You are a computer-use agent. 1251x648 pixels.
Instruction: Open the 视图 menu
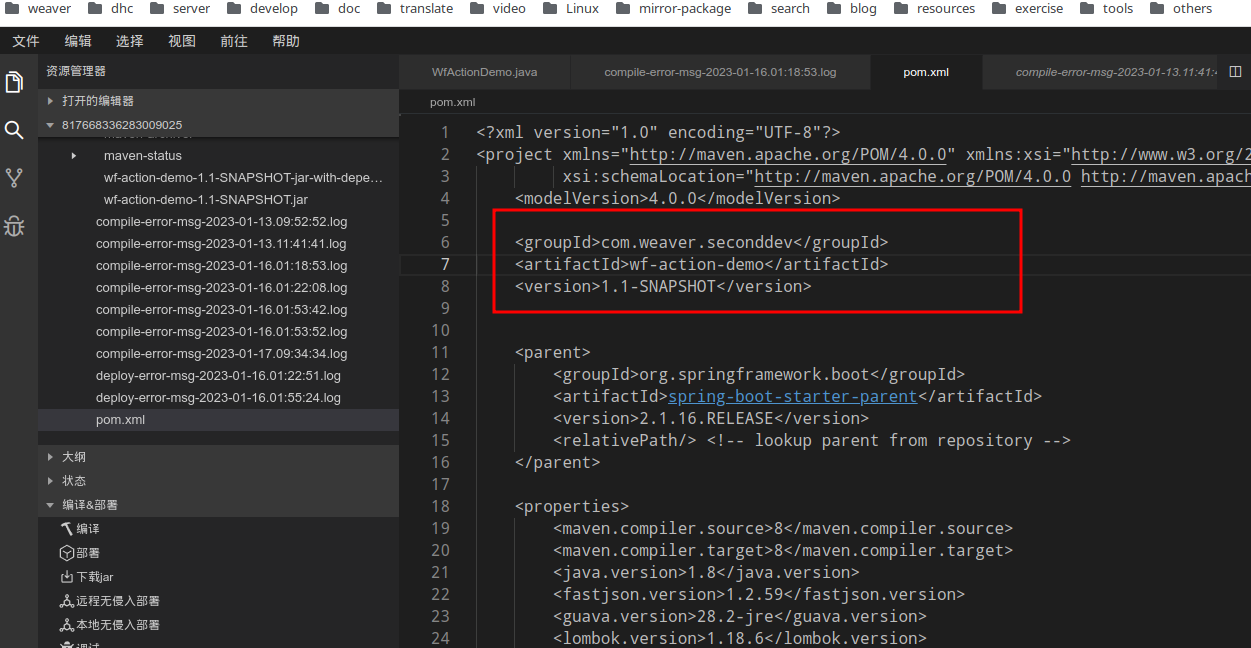tap(182, 41)
